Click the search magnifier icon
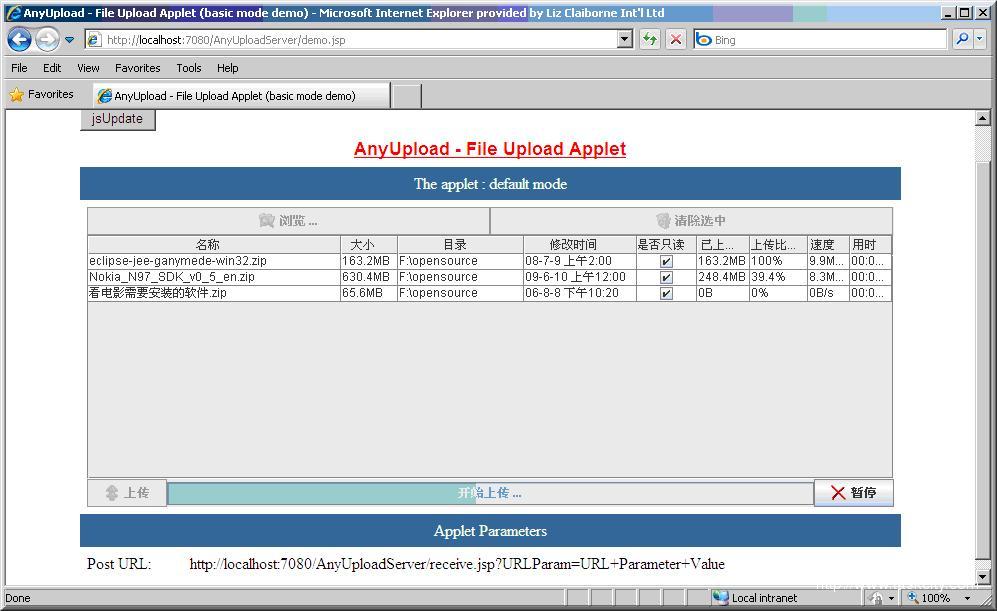 pyautogui.click(x=963, y=39)
